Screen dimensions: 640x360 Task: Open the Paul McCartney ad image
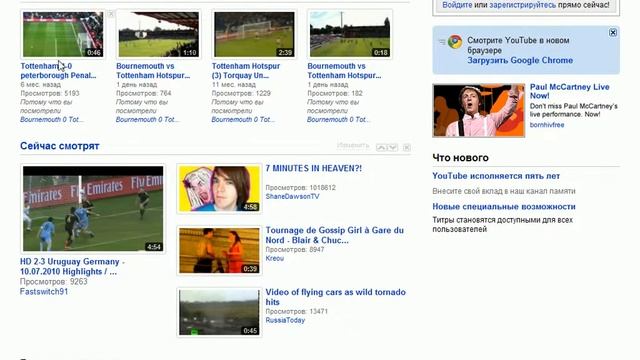click(x=479, y=111)
